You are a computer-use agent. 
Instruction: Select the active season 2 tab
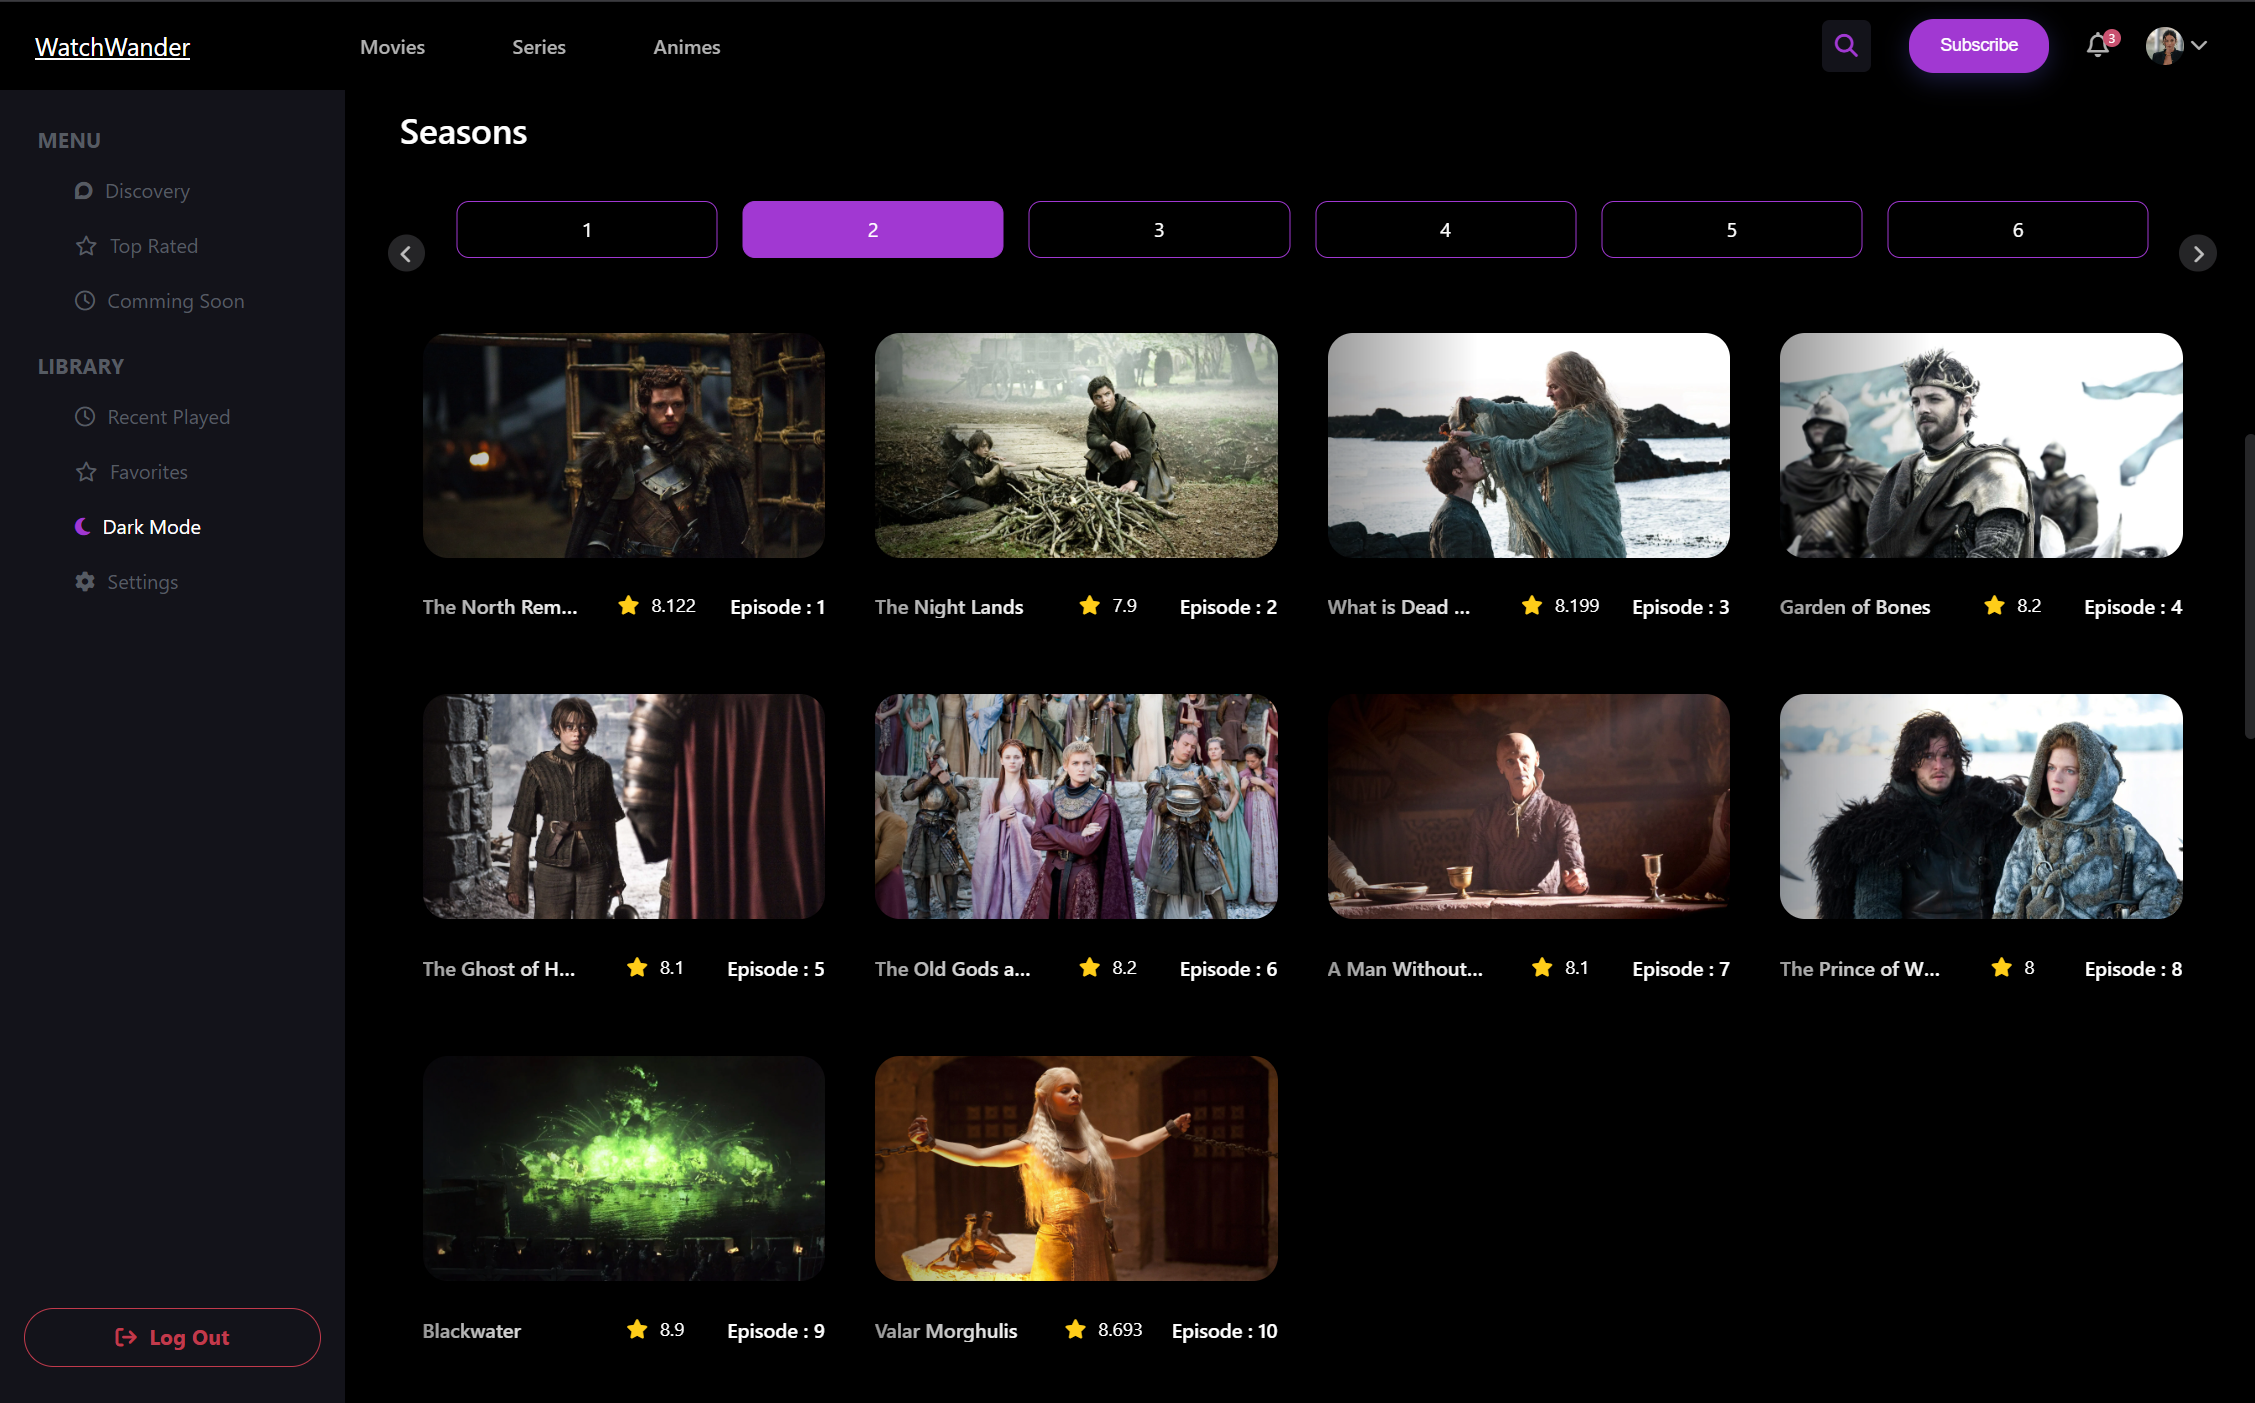873,230
